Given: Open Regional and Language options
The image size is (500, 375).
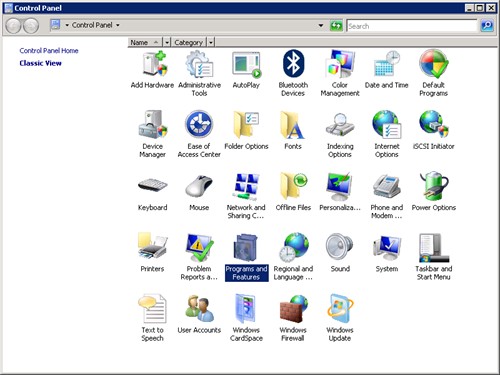Looking at the screenshot, I should tap(293, 257).
